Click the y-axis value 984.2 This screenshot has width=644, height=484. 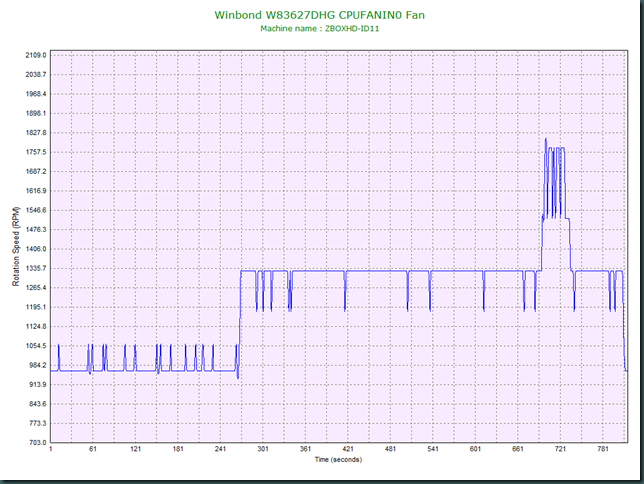pos(38,365)
